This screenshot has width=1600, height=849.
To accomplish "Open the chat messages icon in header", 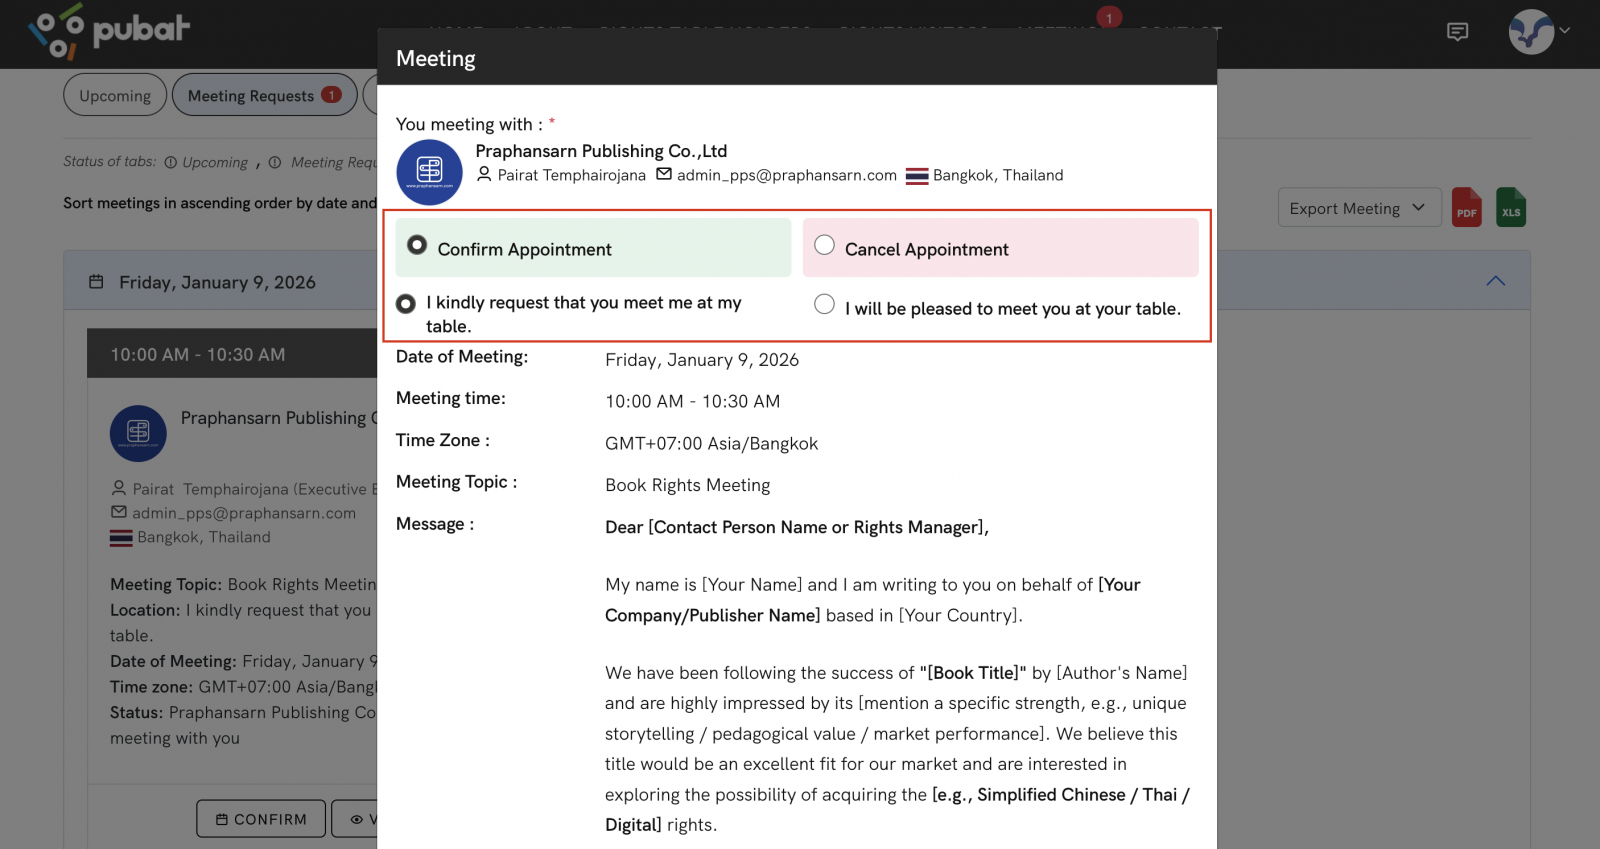I will click(1457, 32).
